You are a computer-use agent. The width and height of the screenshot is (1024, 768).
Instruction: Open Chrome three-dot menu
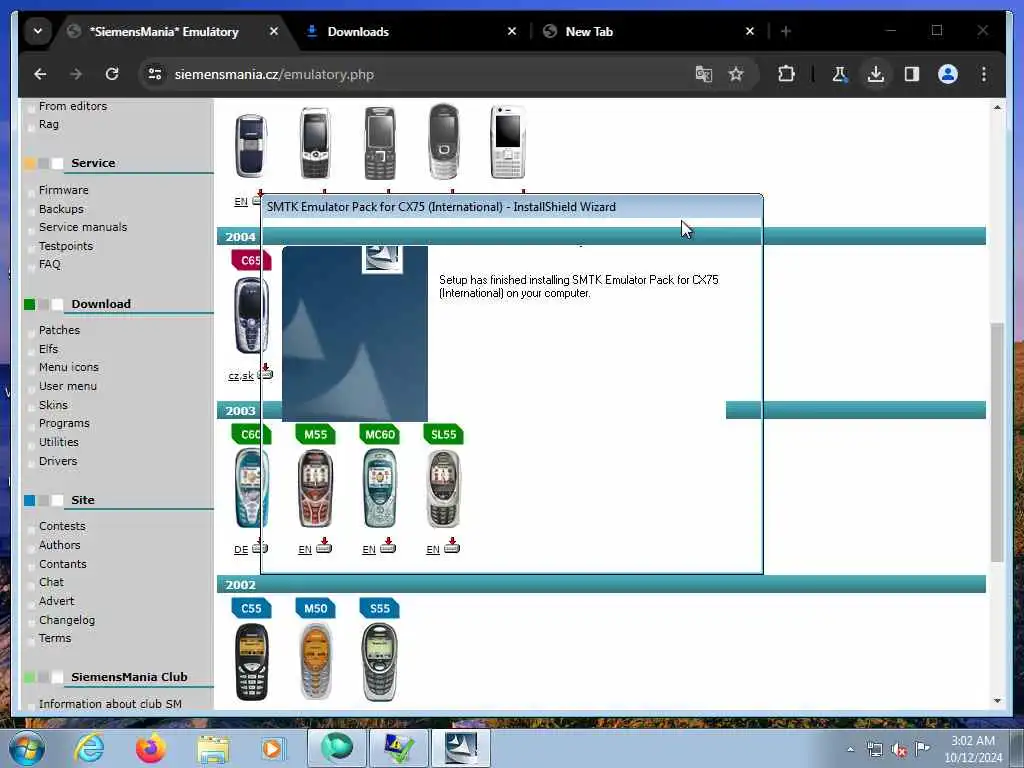[x=984, y=74]
